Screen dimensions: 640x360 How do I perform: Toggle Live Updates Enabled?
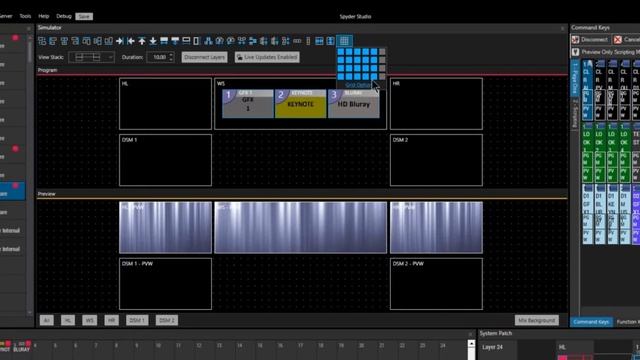pyautogui.click(x=267, y=57)
